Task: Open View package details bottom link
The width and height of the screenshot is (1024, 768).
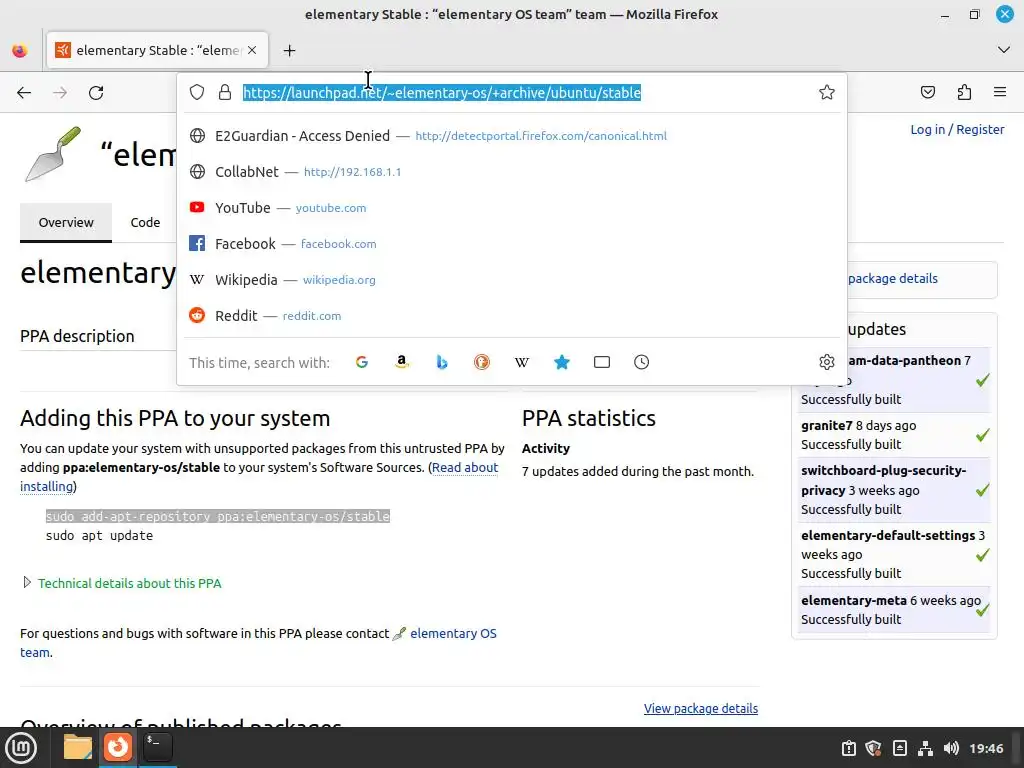Action: 701,709
